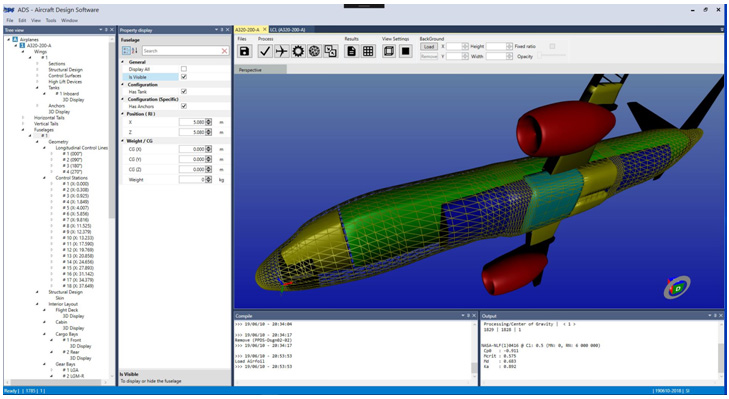Expand the Horizontal Tails tree node
729x399 pixels.
(x=23, y=118)
